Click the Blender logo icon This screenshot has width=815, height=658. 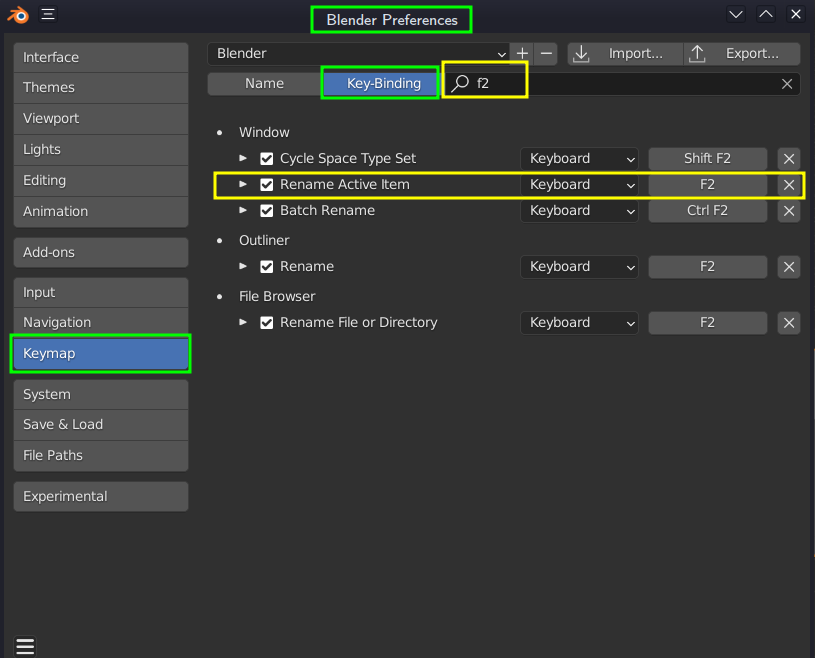click(x=18, y=15)
